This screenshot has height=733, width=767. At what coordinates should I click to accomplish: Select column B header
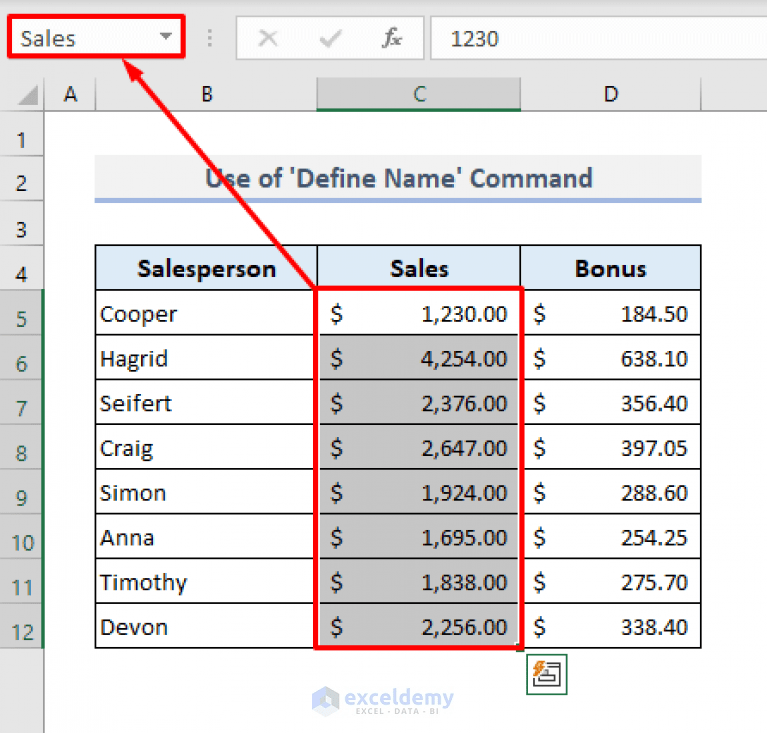tap(206, 94)
